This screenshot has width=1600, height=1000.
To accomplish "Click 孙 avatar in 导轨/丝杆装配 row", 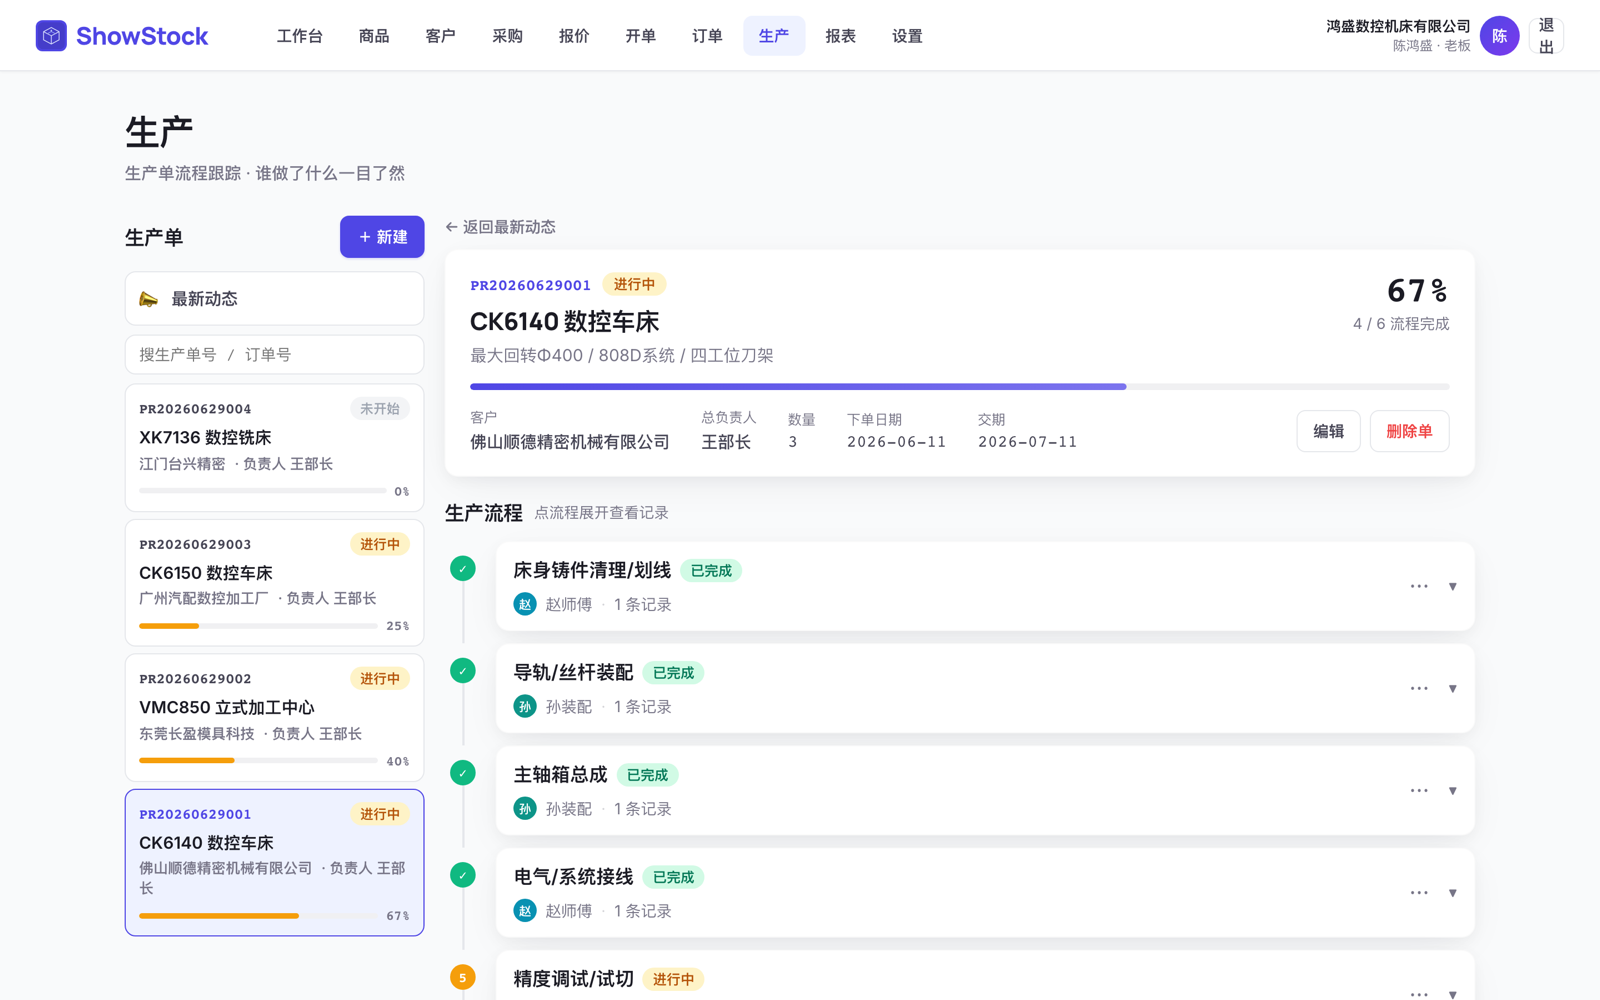I will [525, 706].
